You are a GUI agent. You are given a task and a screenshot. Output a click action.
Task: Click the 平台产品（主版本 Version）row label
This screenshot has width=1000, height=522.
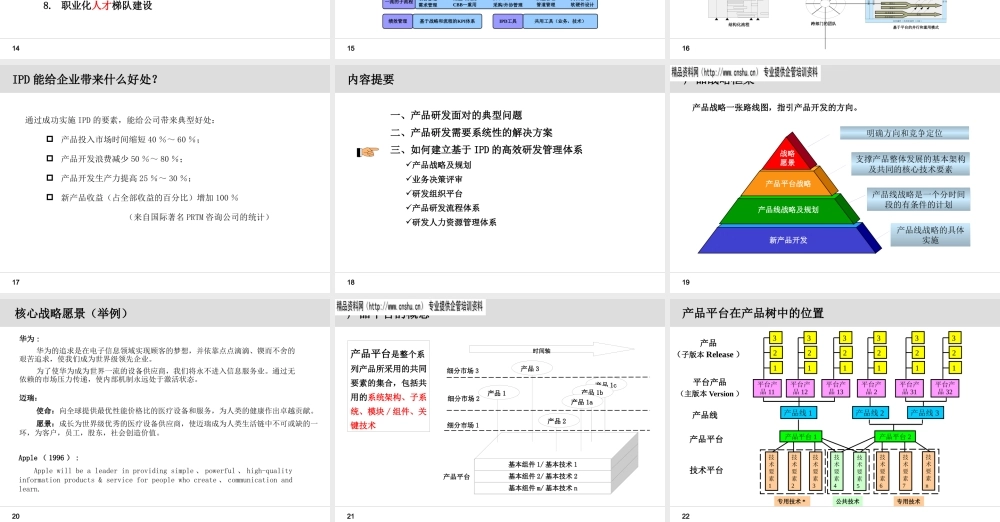point(710,388)
